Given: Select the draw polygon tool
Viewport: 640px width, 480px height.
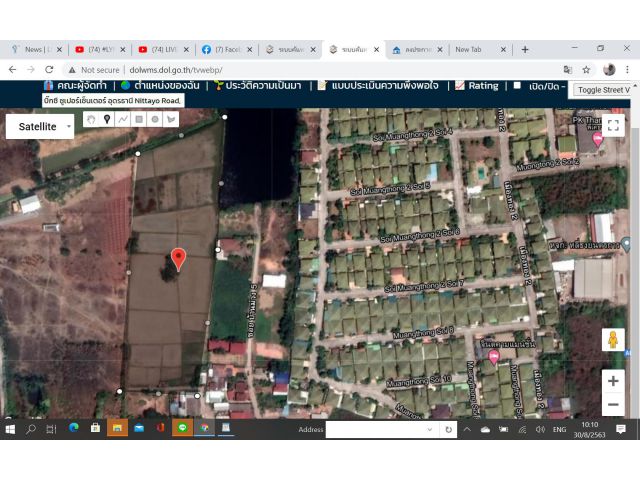Looking at the screenshot, I should [x=171, y=119].
